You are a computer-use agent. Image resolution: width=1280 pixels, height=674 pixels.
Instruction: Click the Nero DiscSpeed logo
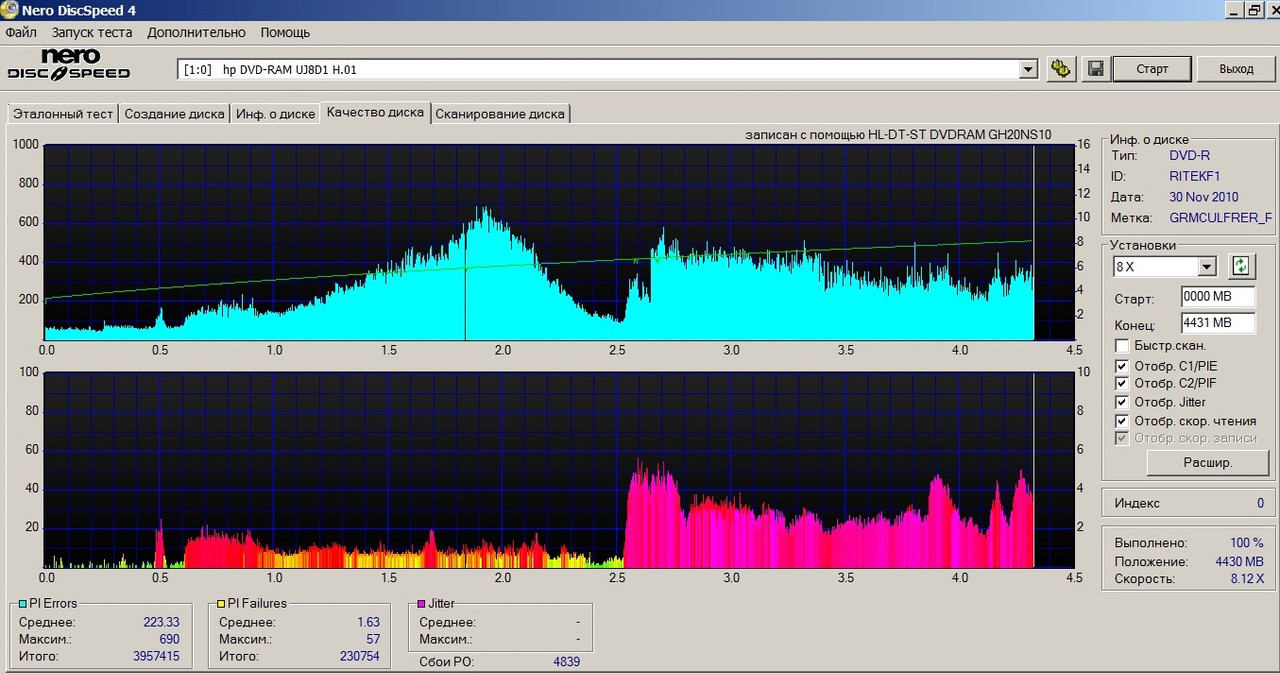tap(69, 66)
